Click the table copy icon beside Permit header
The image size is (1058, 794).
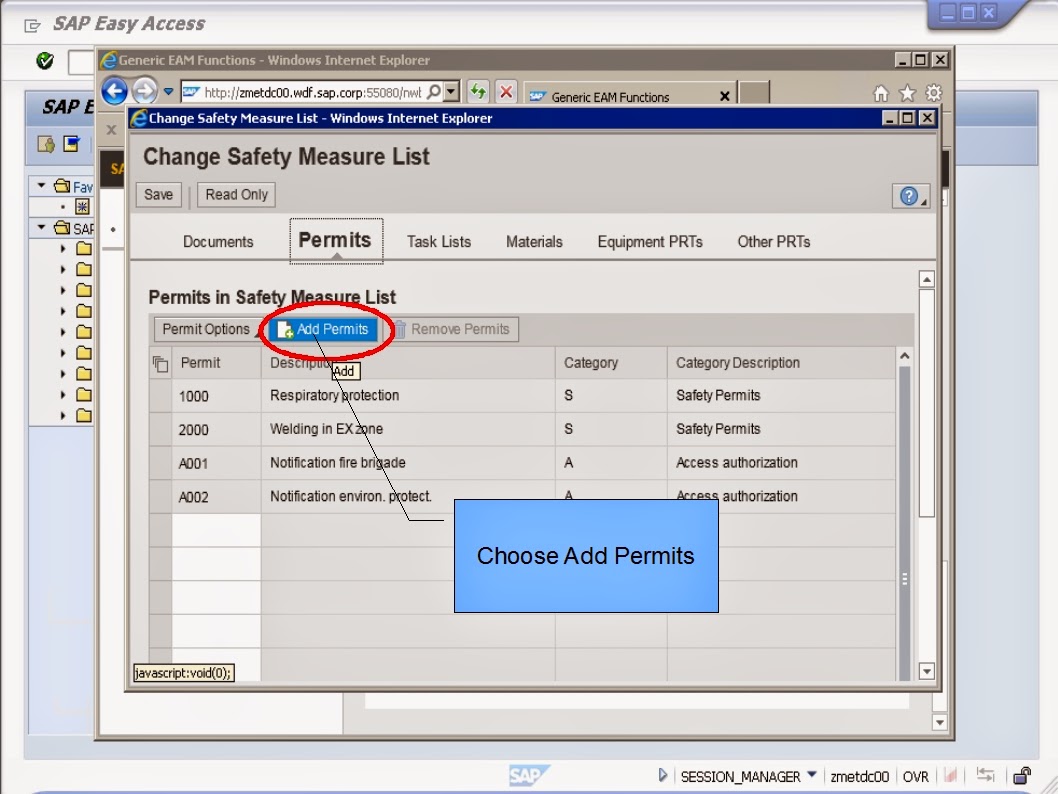click(158, 363)
